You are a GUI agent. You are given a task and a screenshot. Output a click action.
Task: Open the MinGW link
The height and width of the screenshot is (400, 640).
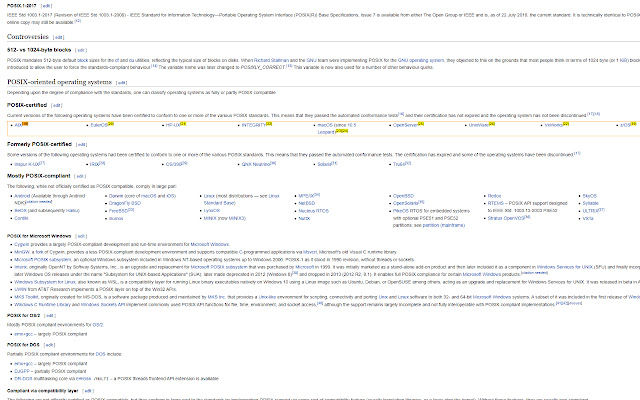(x=22, y=252)
